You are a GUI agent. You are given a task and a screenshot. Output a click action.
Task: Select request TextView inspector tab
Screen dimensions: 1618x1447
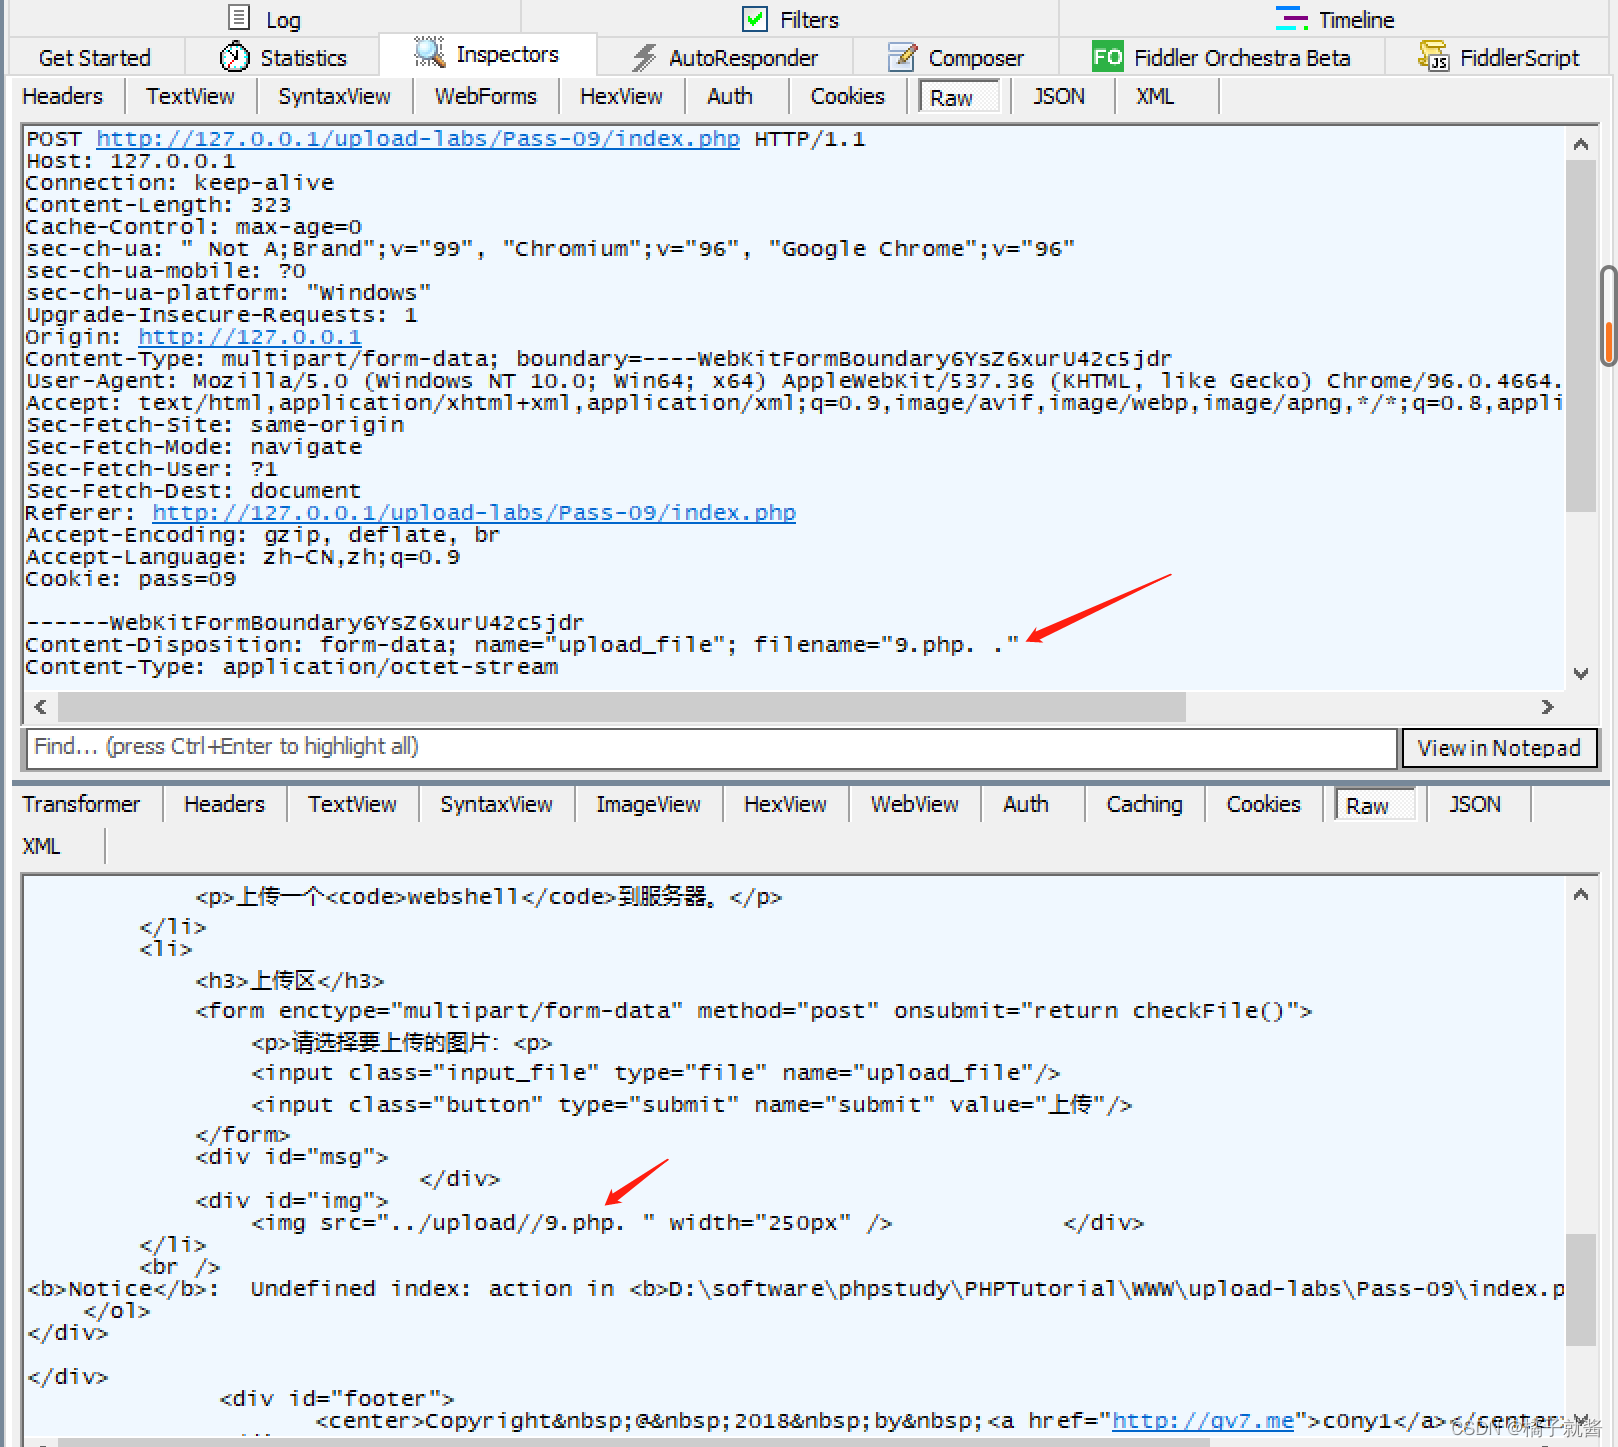coord(190,96)
